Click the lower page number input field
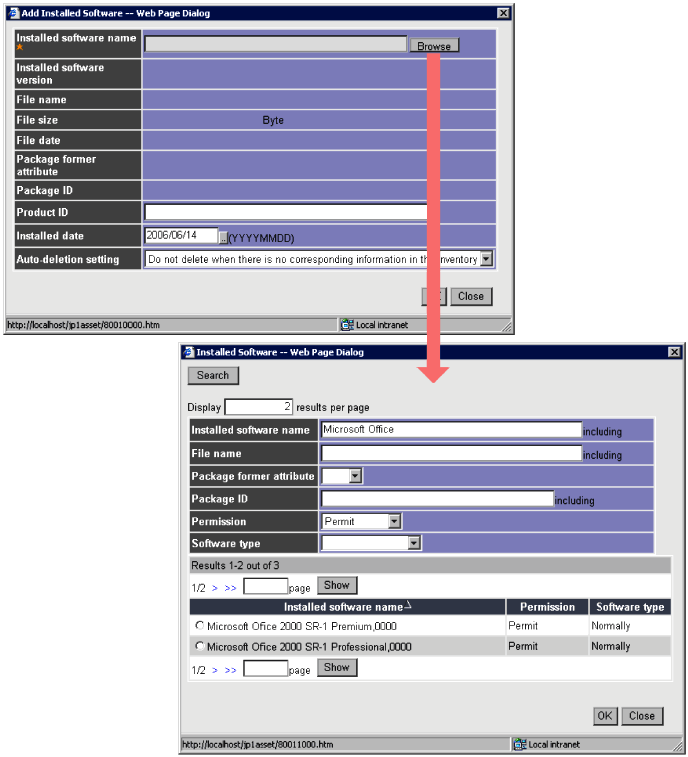The width and height of the screenshot is (688, 757). pyautogui.click(x=266, y=669)
